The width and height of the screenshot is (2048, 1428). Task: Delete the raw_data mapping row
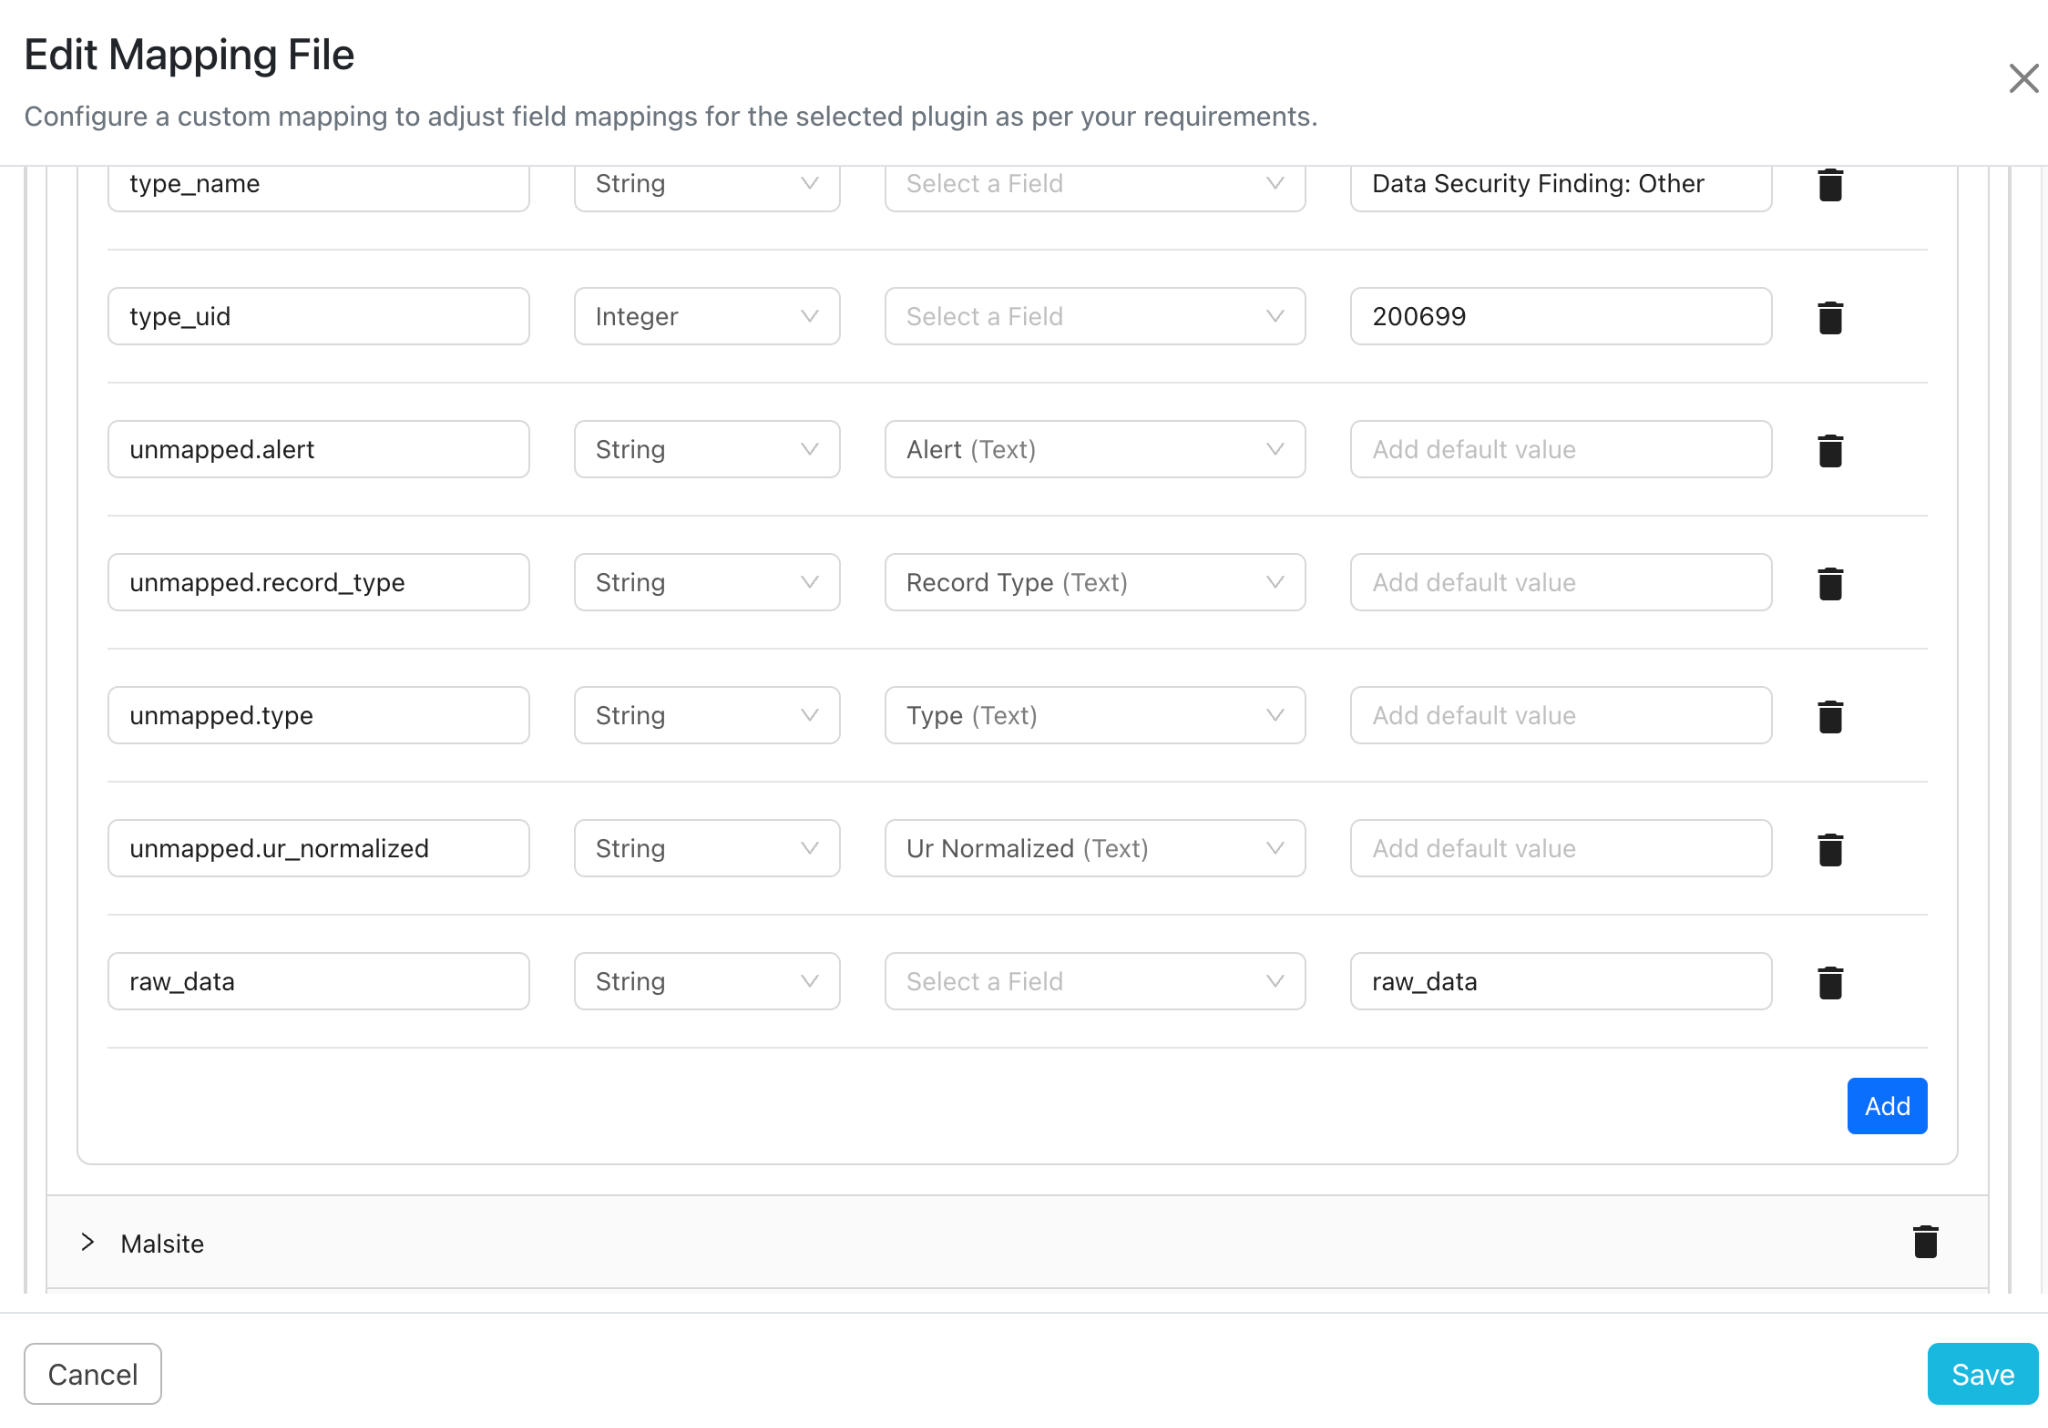point(1830,982)
